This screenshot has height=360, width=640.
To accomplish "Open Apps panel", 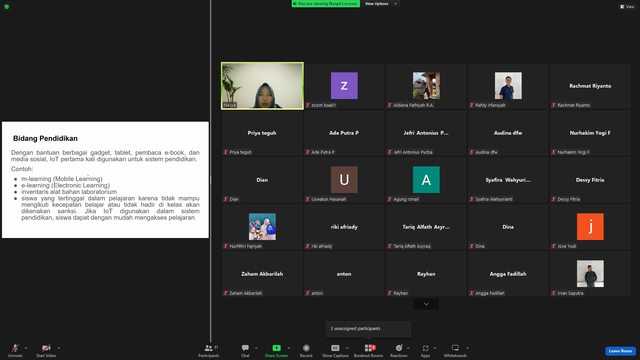I will [x=425, y=350].
